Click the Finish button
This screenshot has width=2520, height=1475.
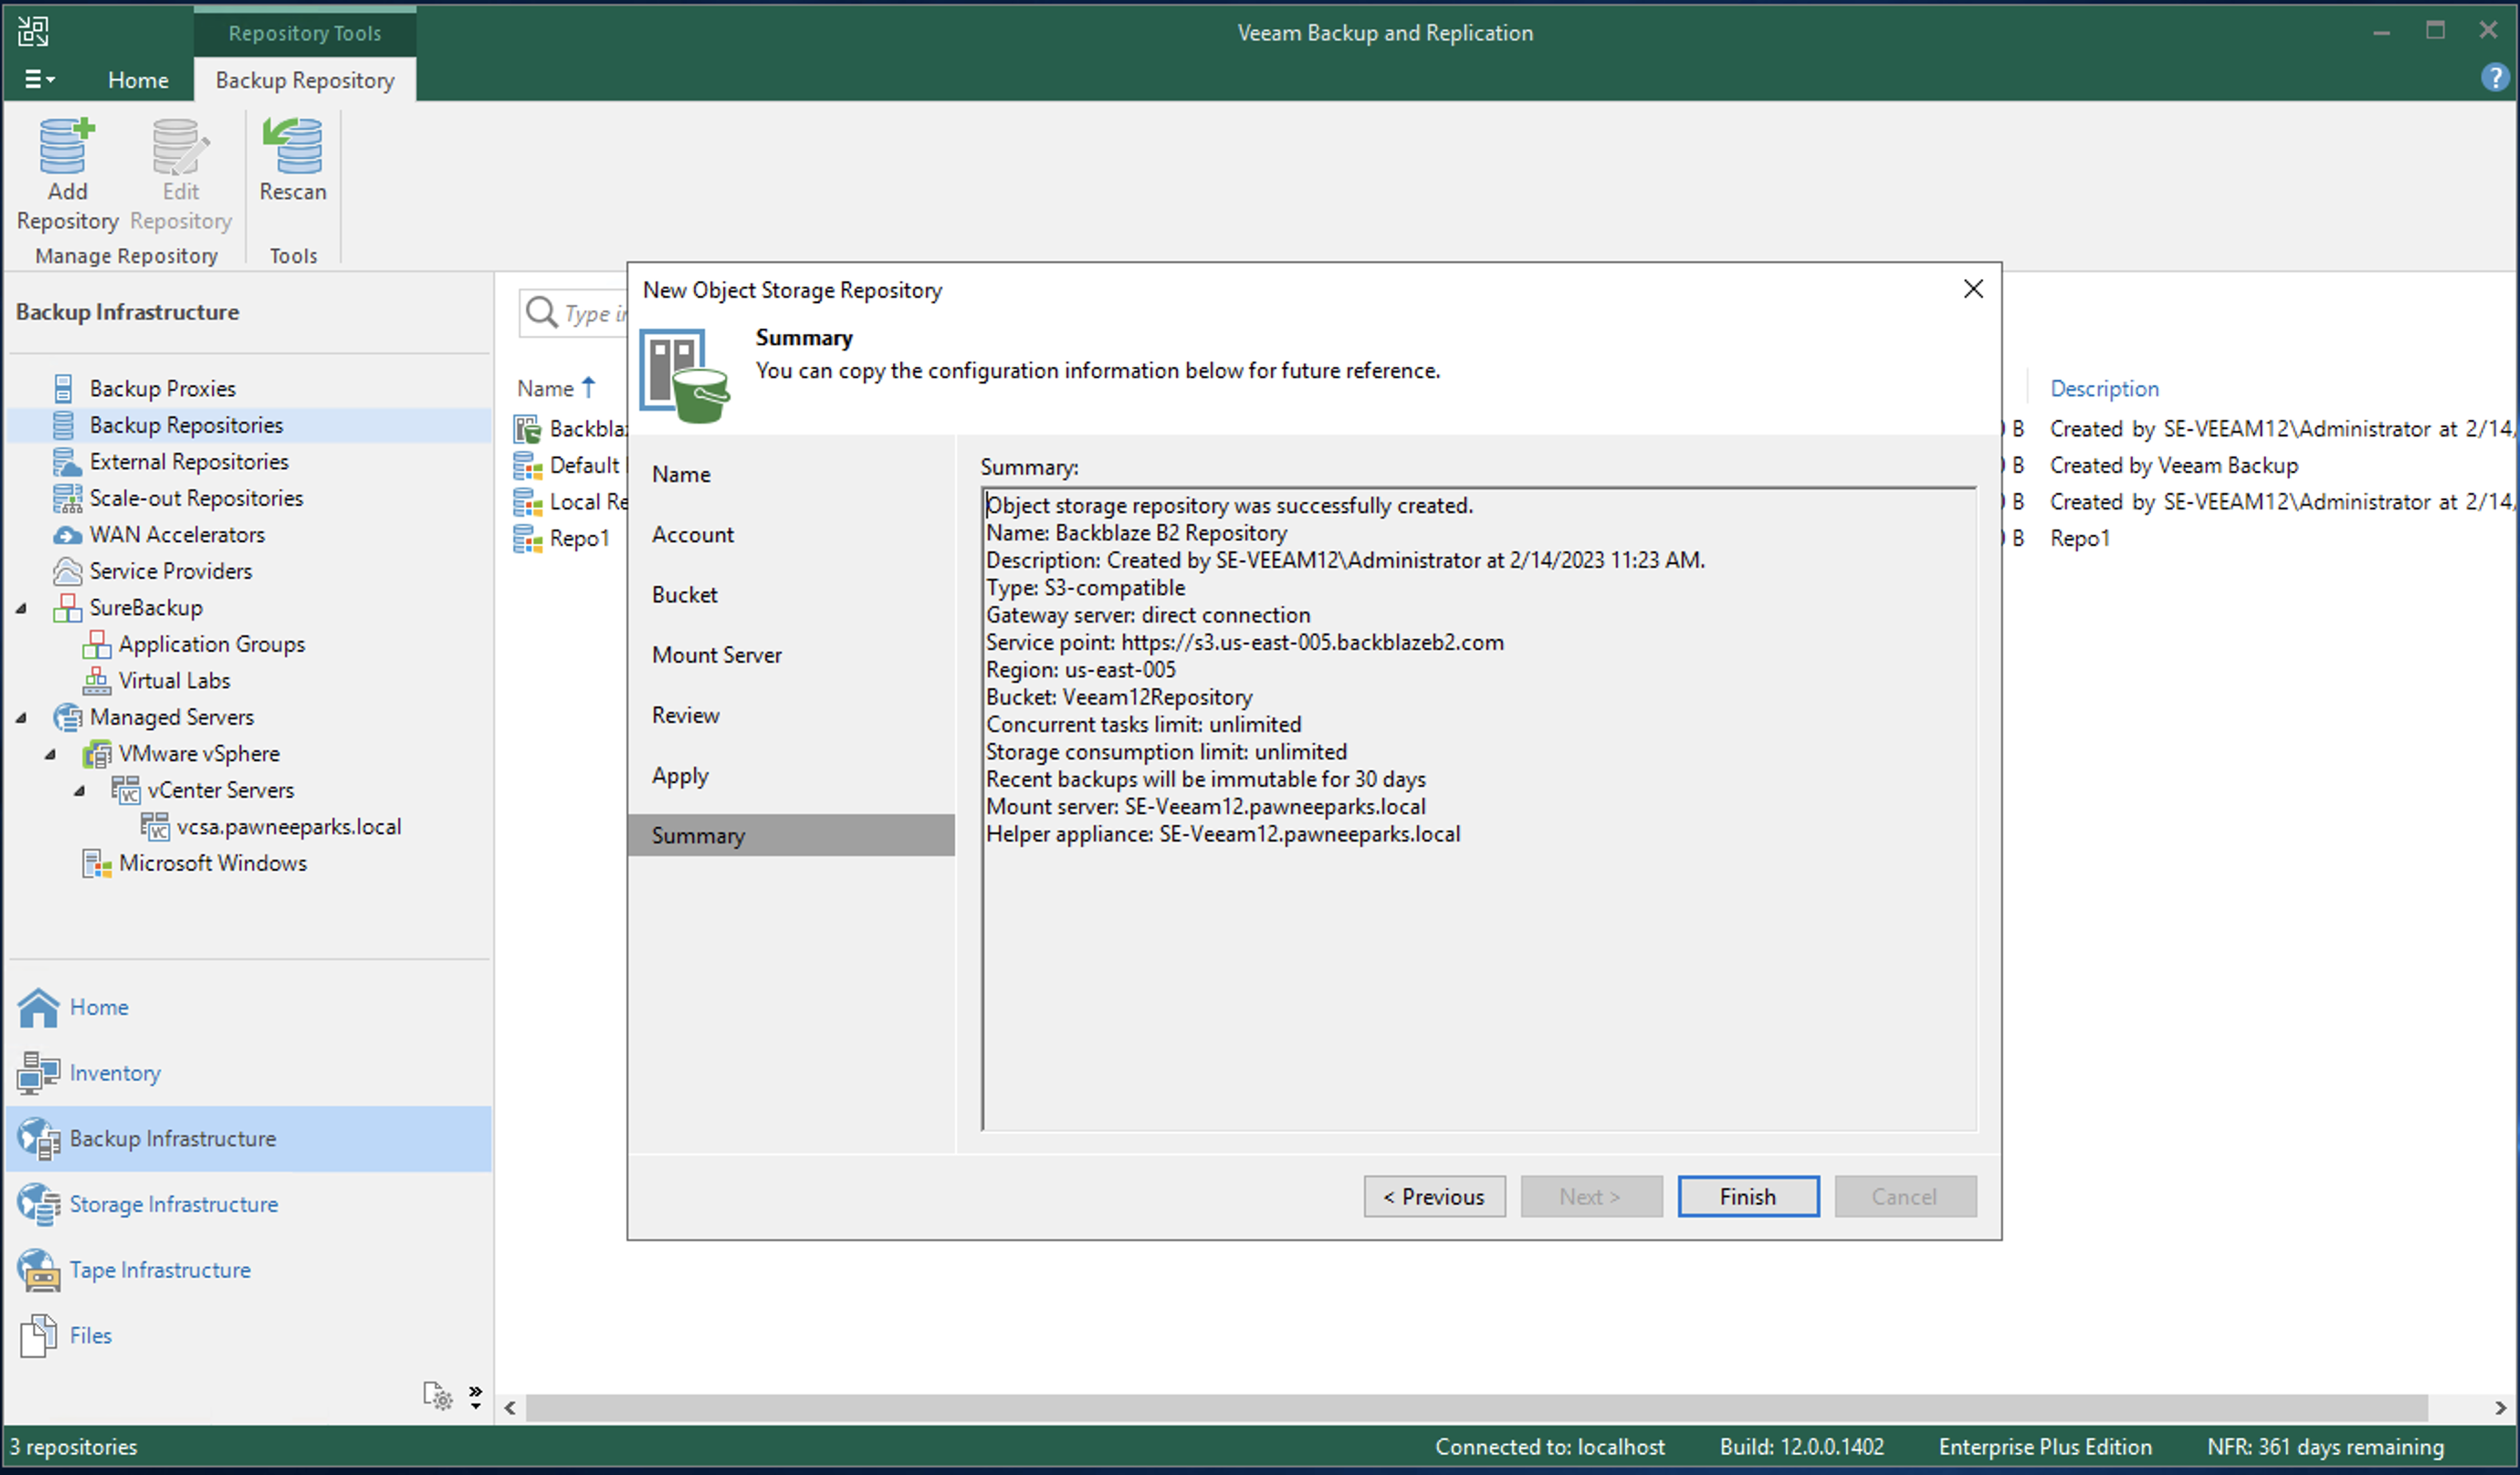point(1748,1196)
